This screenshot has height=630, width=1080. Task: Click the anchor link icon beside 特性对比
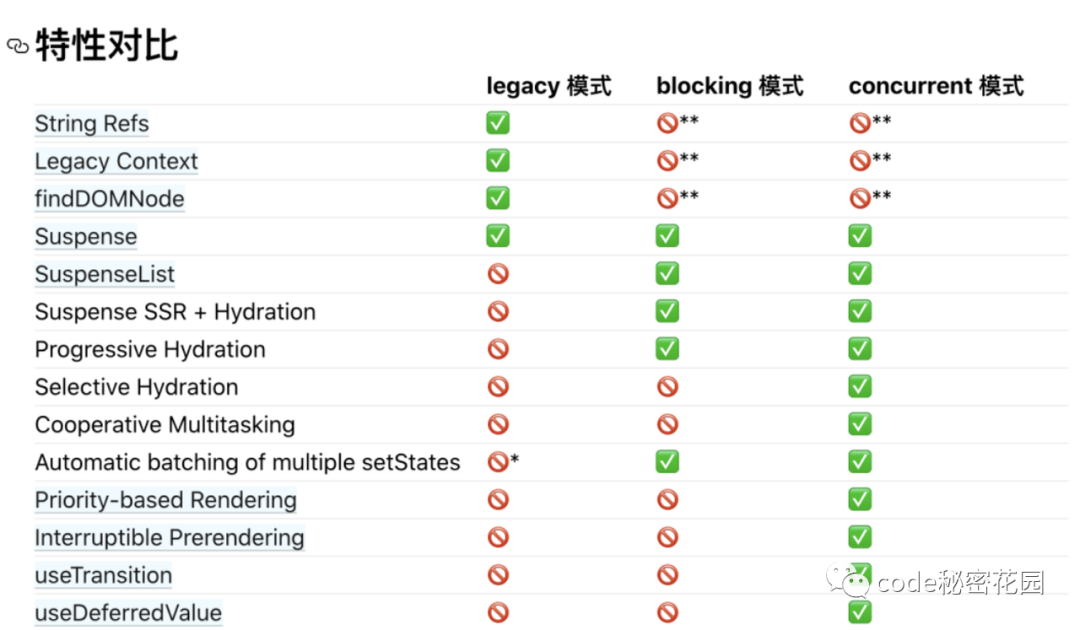[x=17, y=46]
